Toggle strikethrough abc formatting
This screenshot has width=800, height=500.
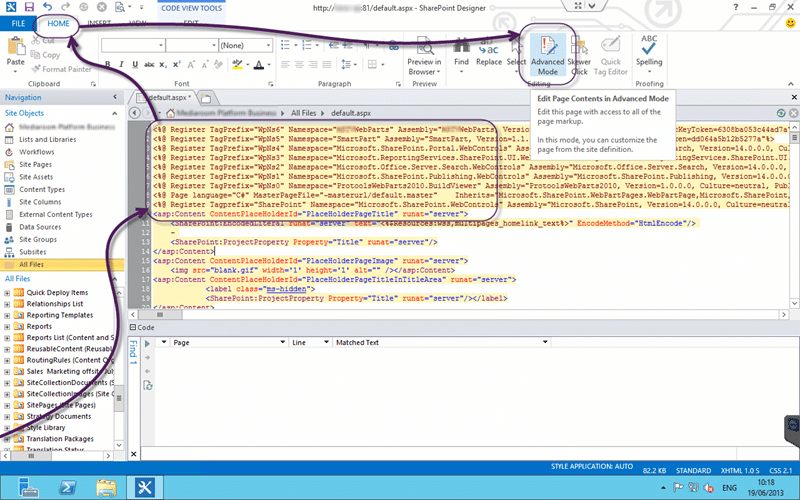(x=149, y=64)
